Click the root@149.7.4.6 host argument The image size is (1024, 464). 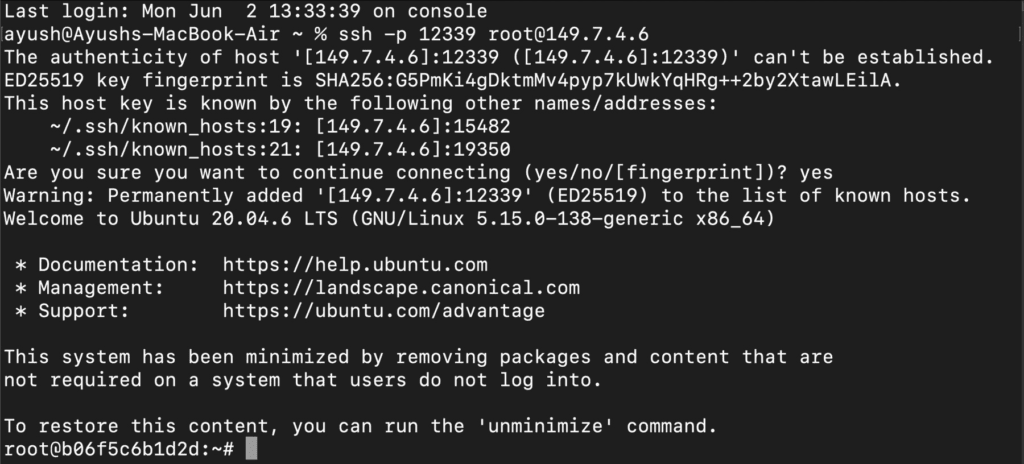[569, 34]
